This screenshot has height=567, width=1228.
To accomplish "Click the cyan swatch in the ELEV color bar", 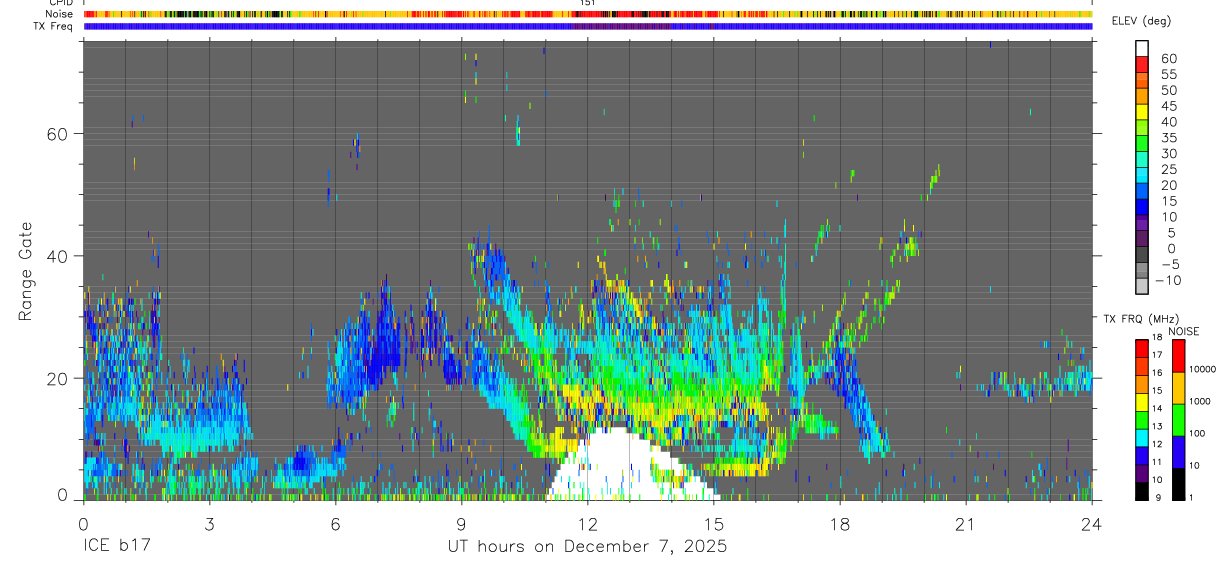I will (1142, 174).
